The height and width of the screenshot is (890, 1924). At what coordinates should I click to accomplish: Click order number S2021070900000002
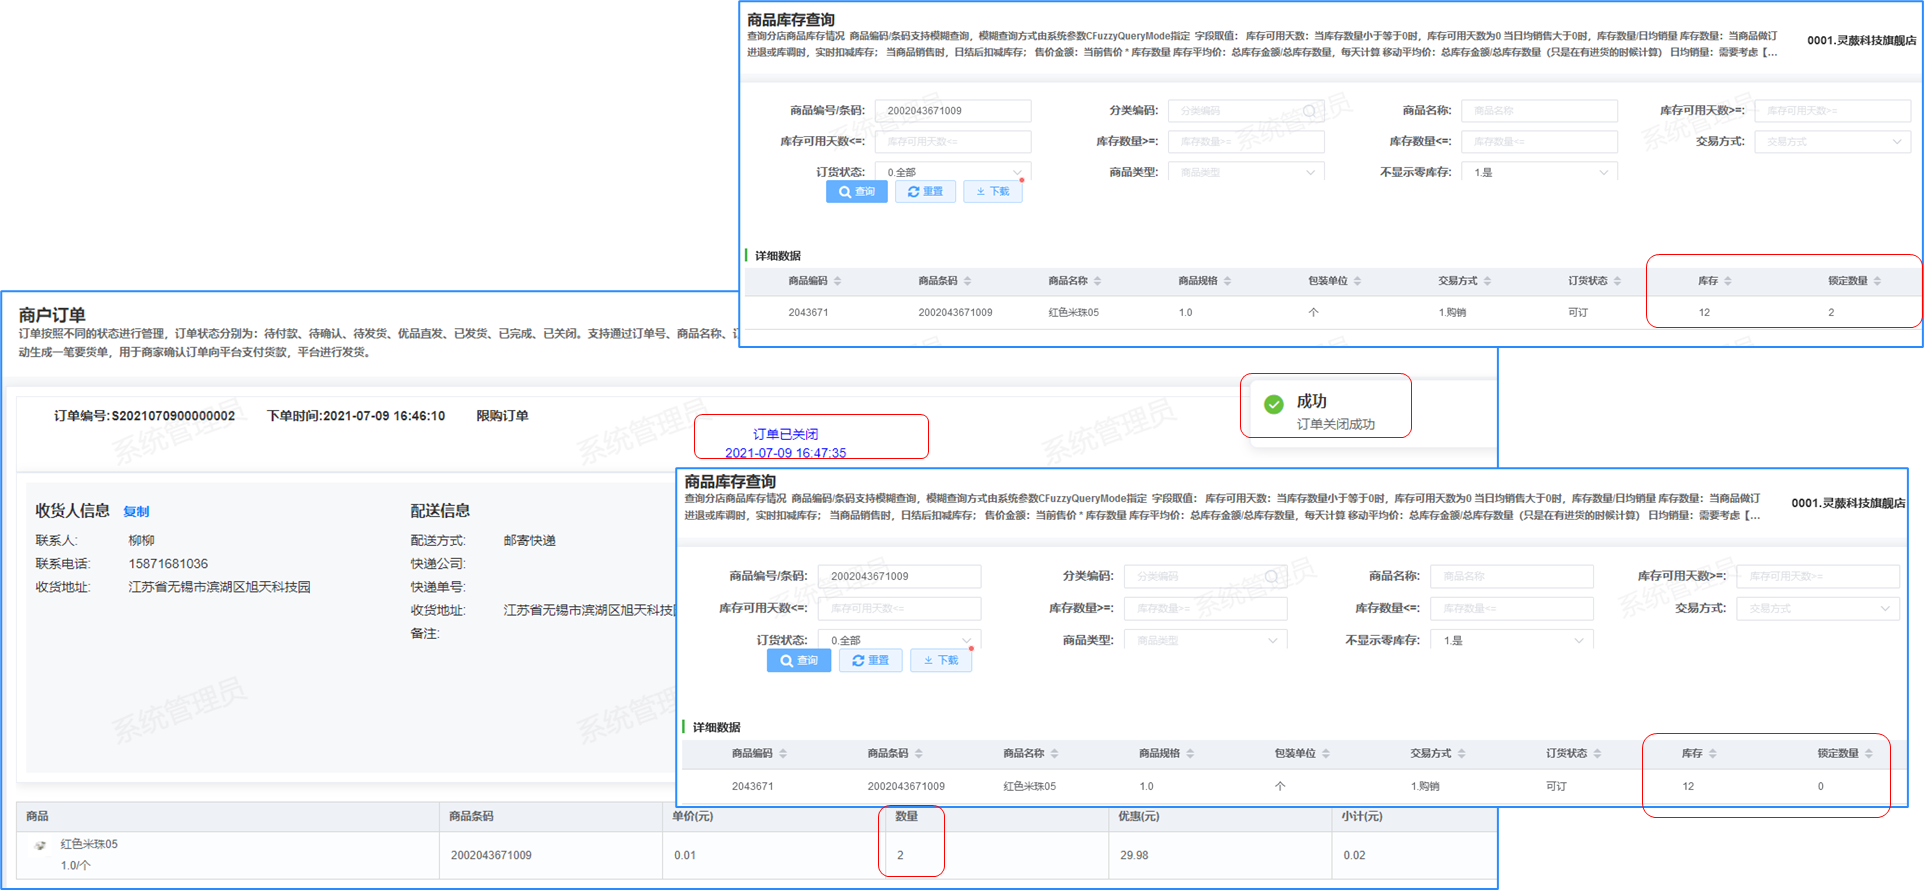coord(173,416)
